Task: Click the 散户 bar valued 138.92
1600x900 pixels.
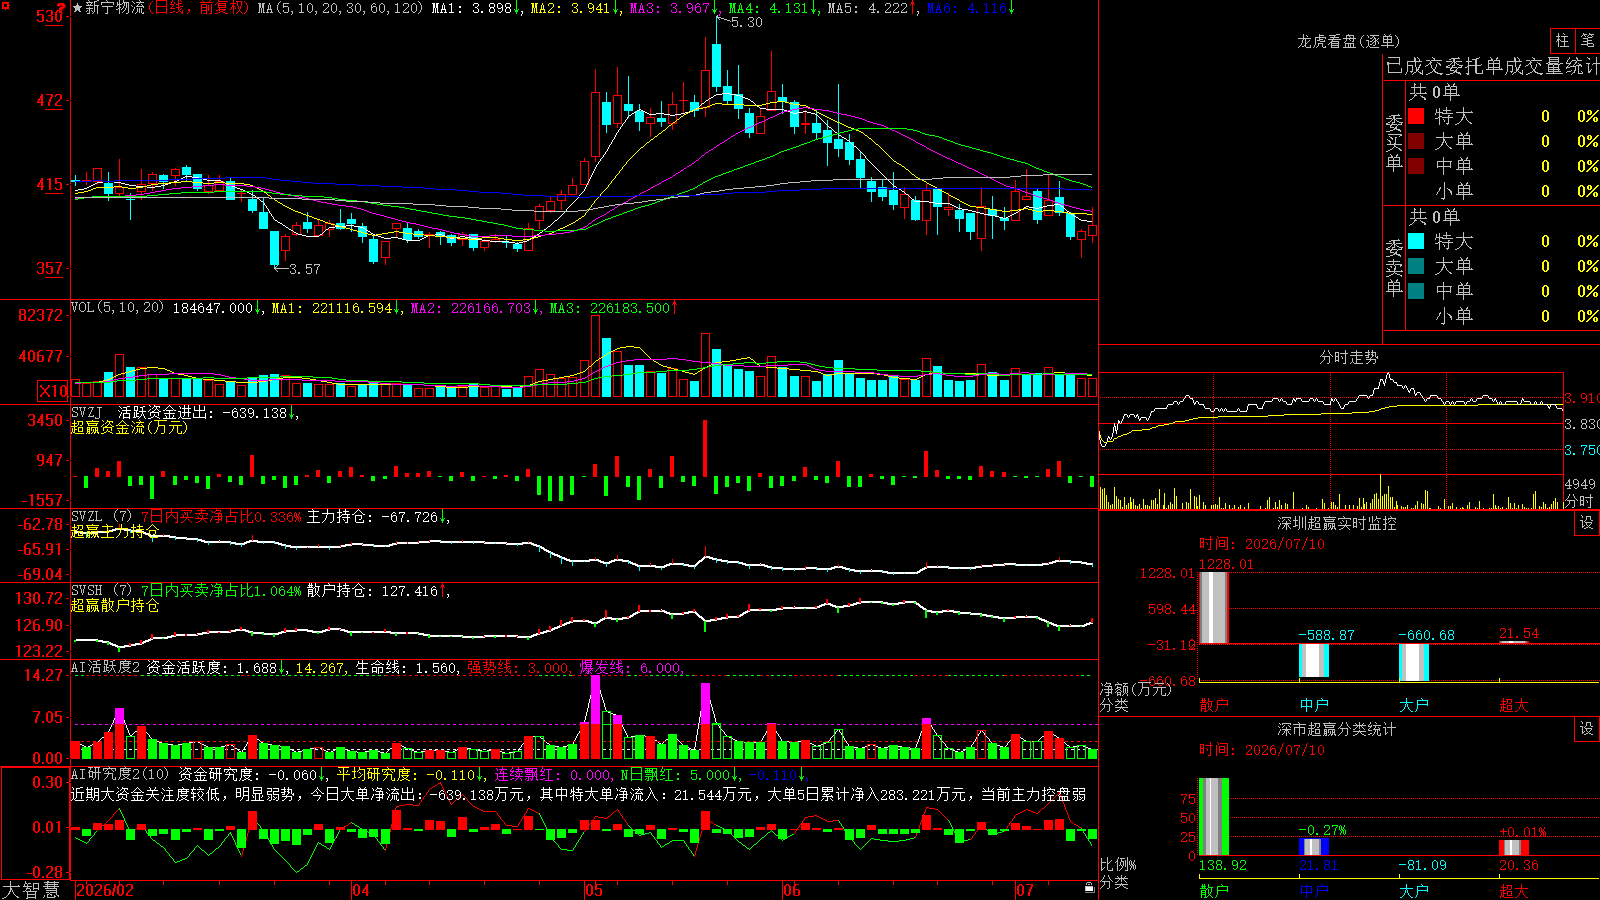Action: [1214, 817]
